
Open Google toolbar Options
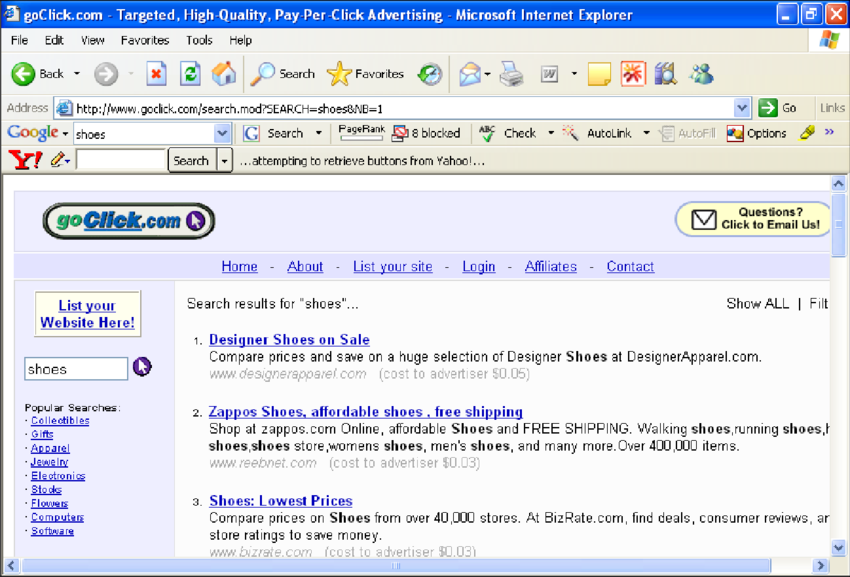coord(756,133)
